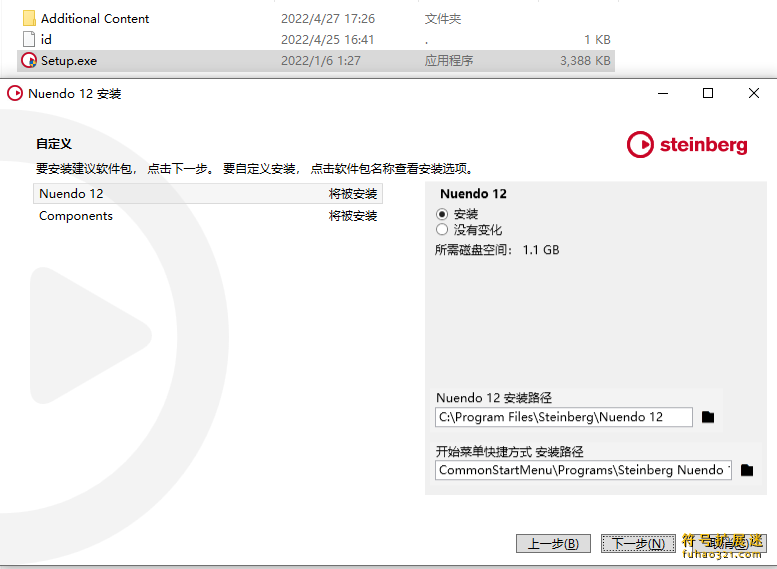Image resolution: width=777 pixels, height=569 pixels.
Task: Click the Additional Content folder icon
Action: (29, 18)
